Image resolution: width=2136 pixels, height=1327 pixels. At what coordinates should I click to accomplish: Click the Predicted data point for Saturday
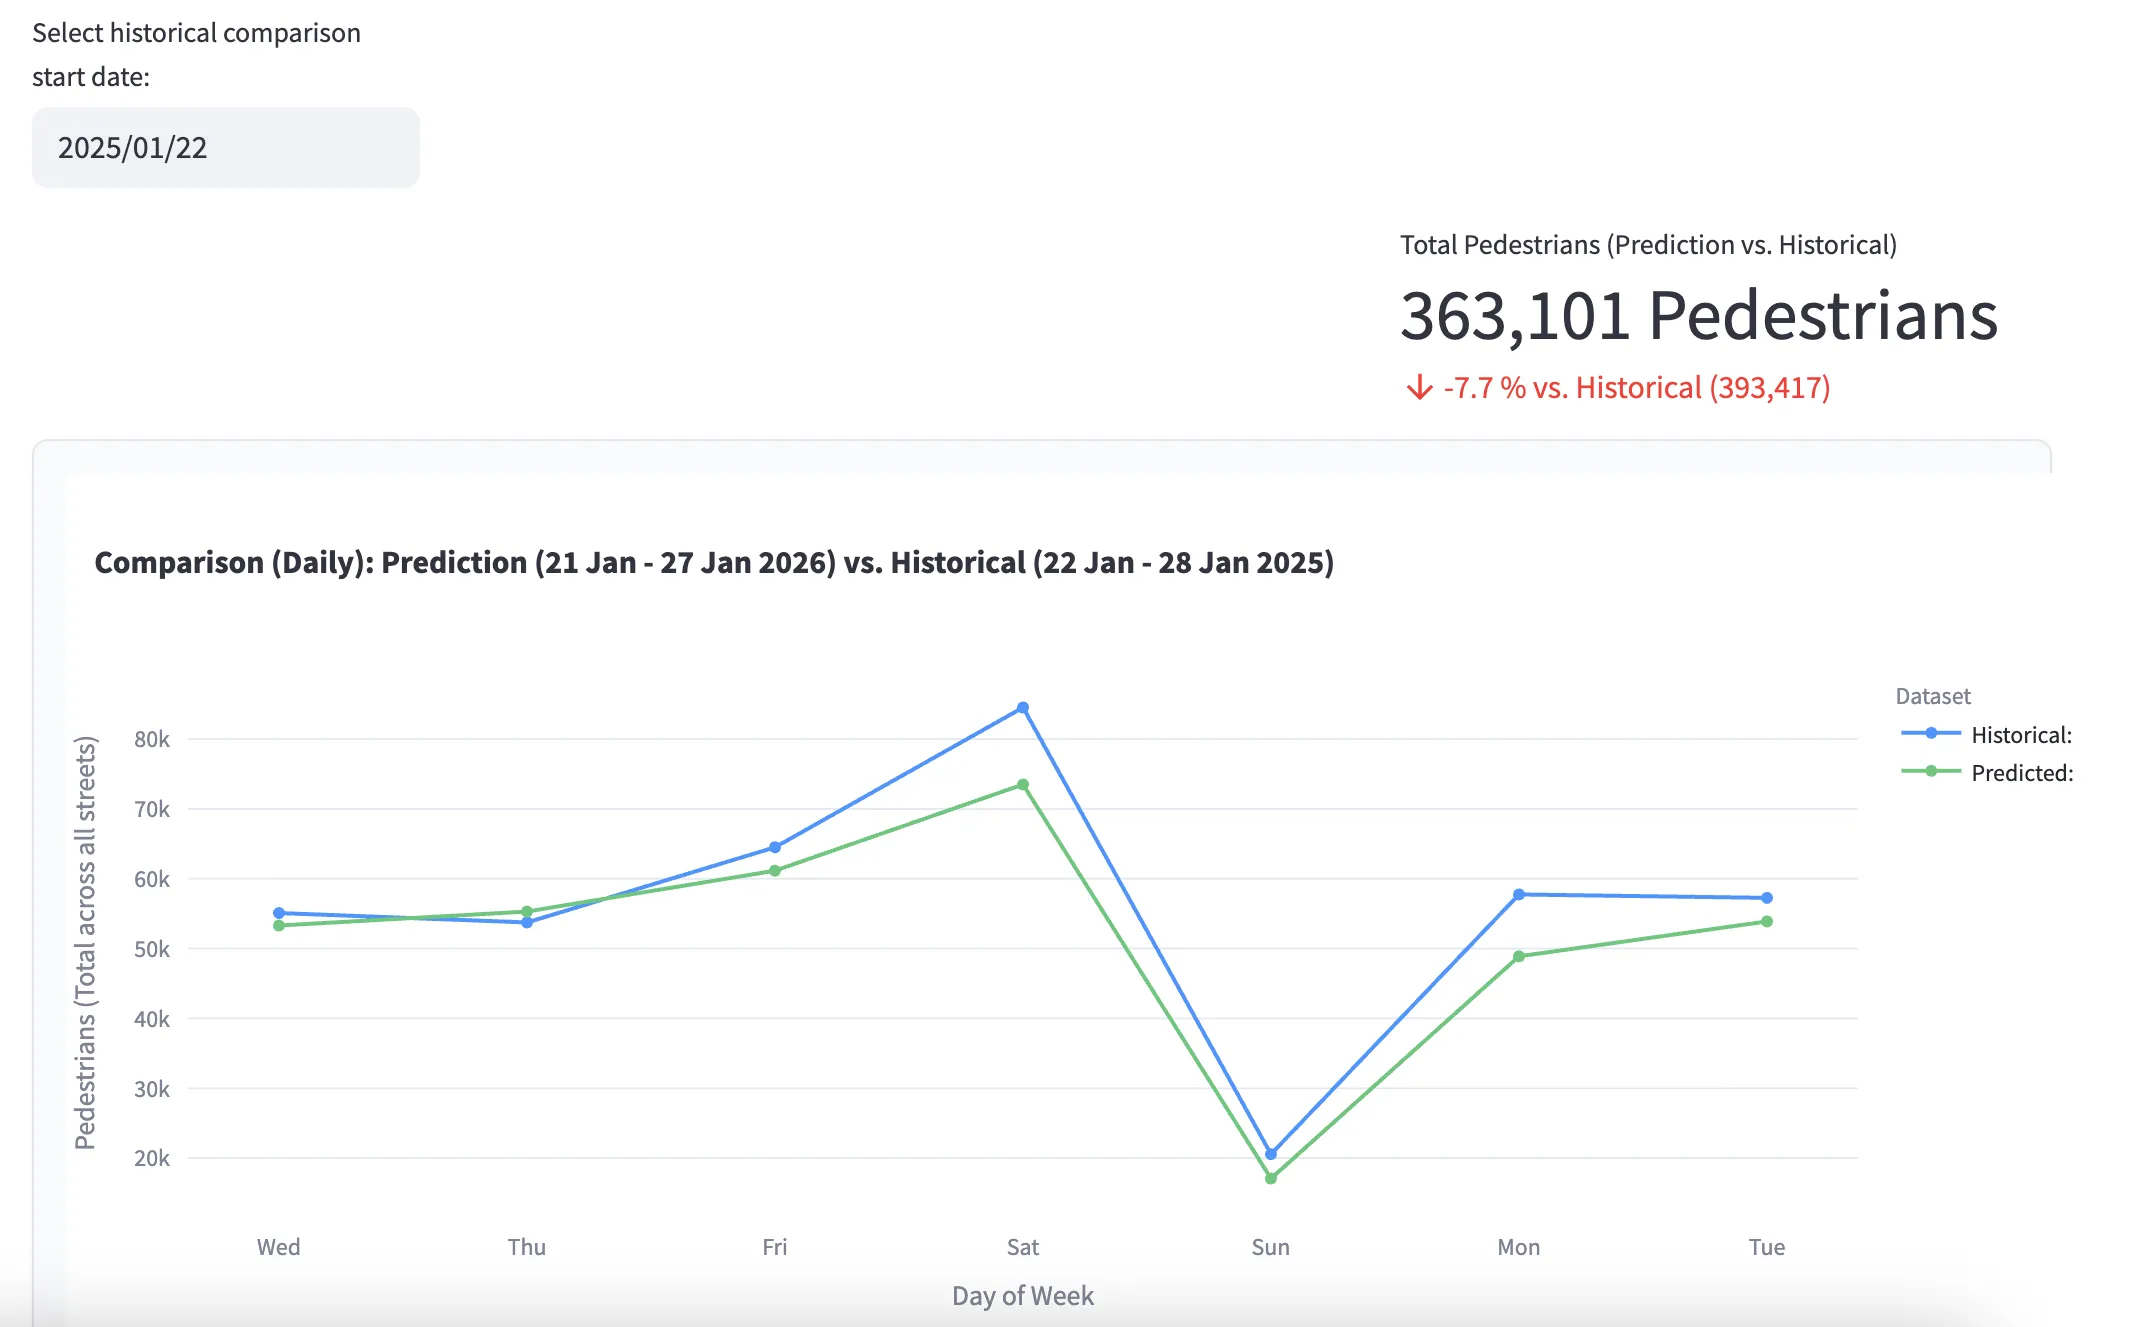1022,785
